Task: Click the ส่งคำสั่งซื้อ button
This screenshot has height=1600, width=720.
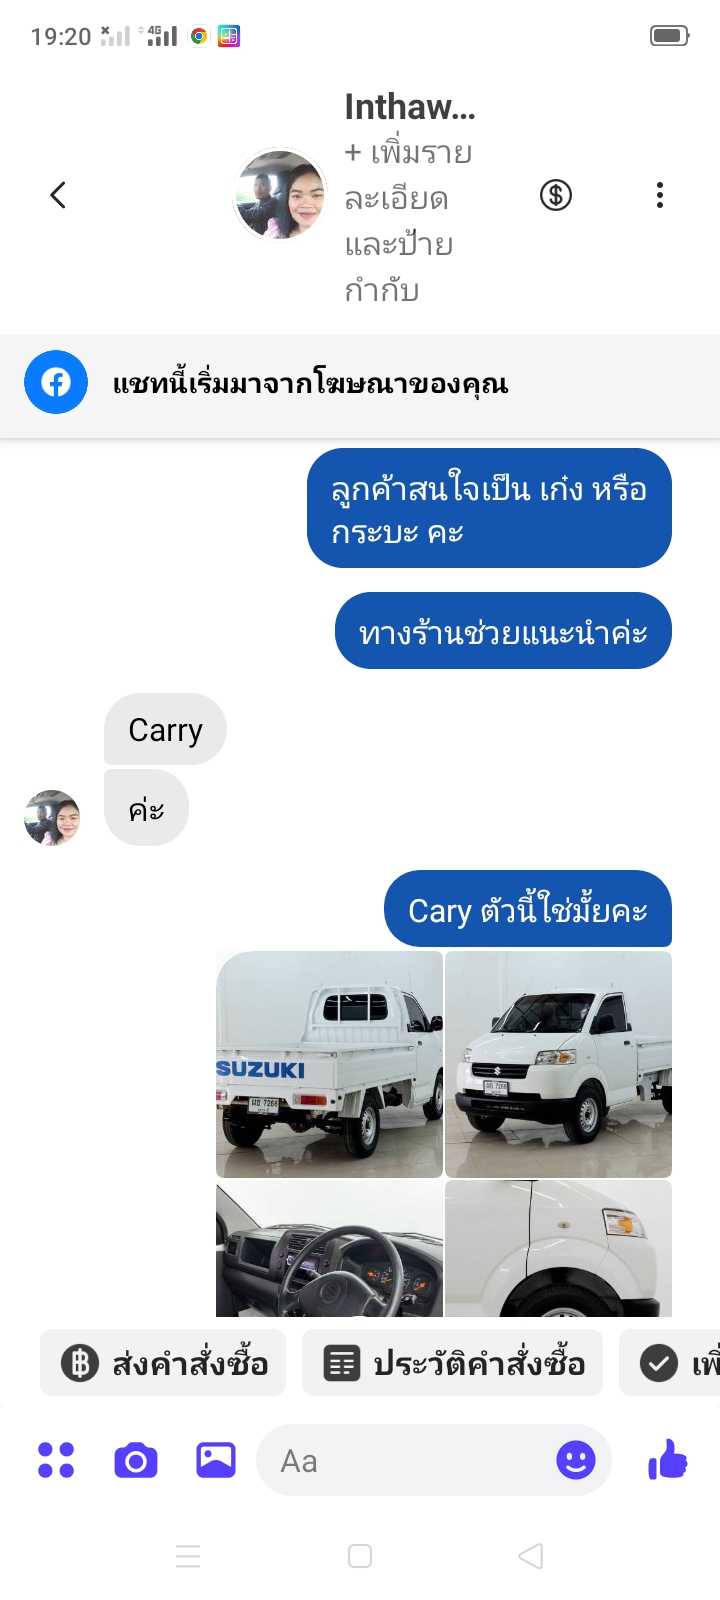Action: [x=163, y=1363]
